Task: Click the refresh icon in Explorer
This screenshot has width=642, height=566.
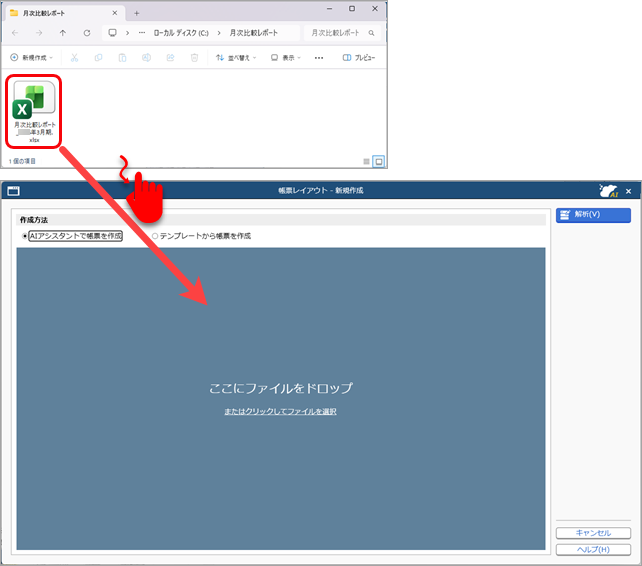Action: click(x=87, y=33)
